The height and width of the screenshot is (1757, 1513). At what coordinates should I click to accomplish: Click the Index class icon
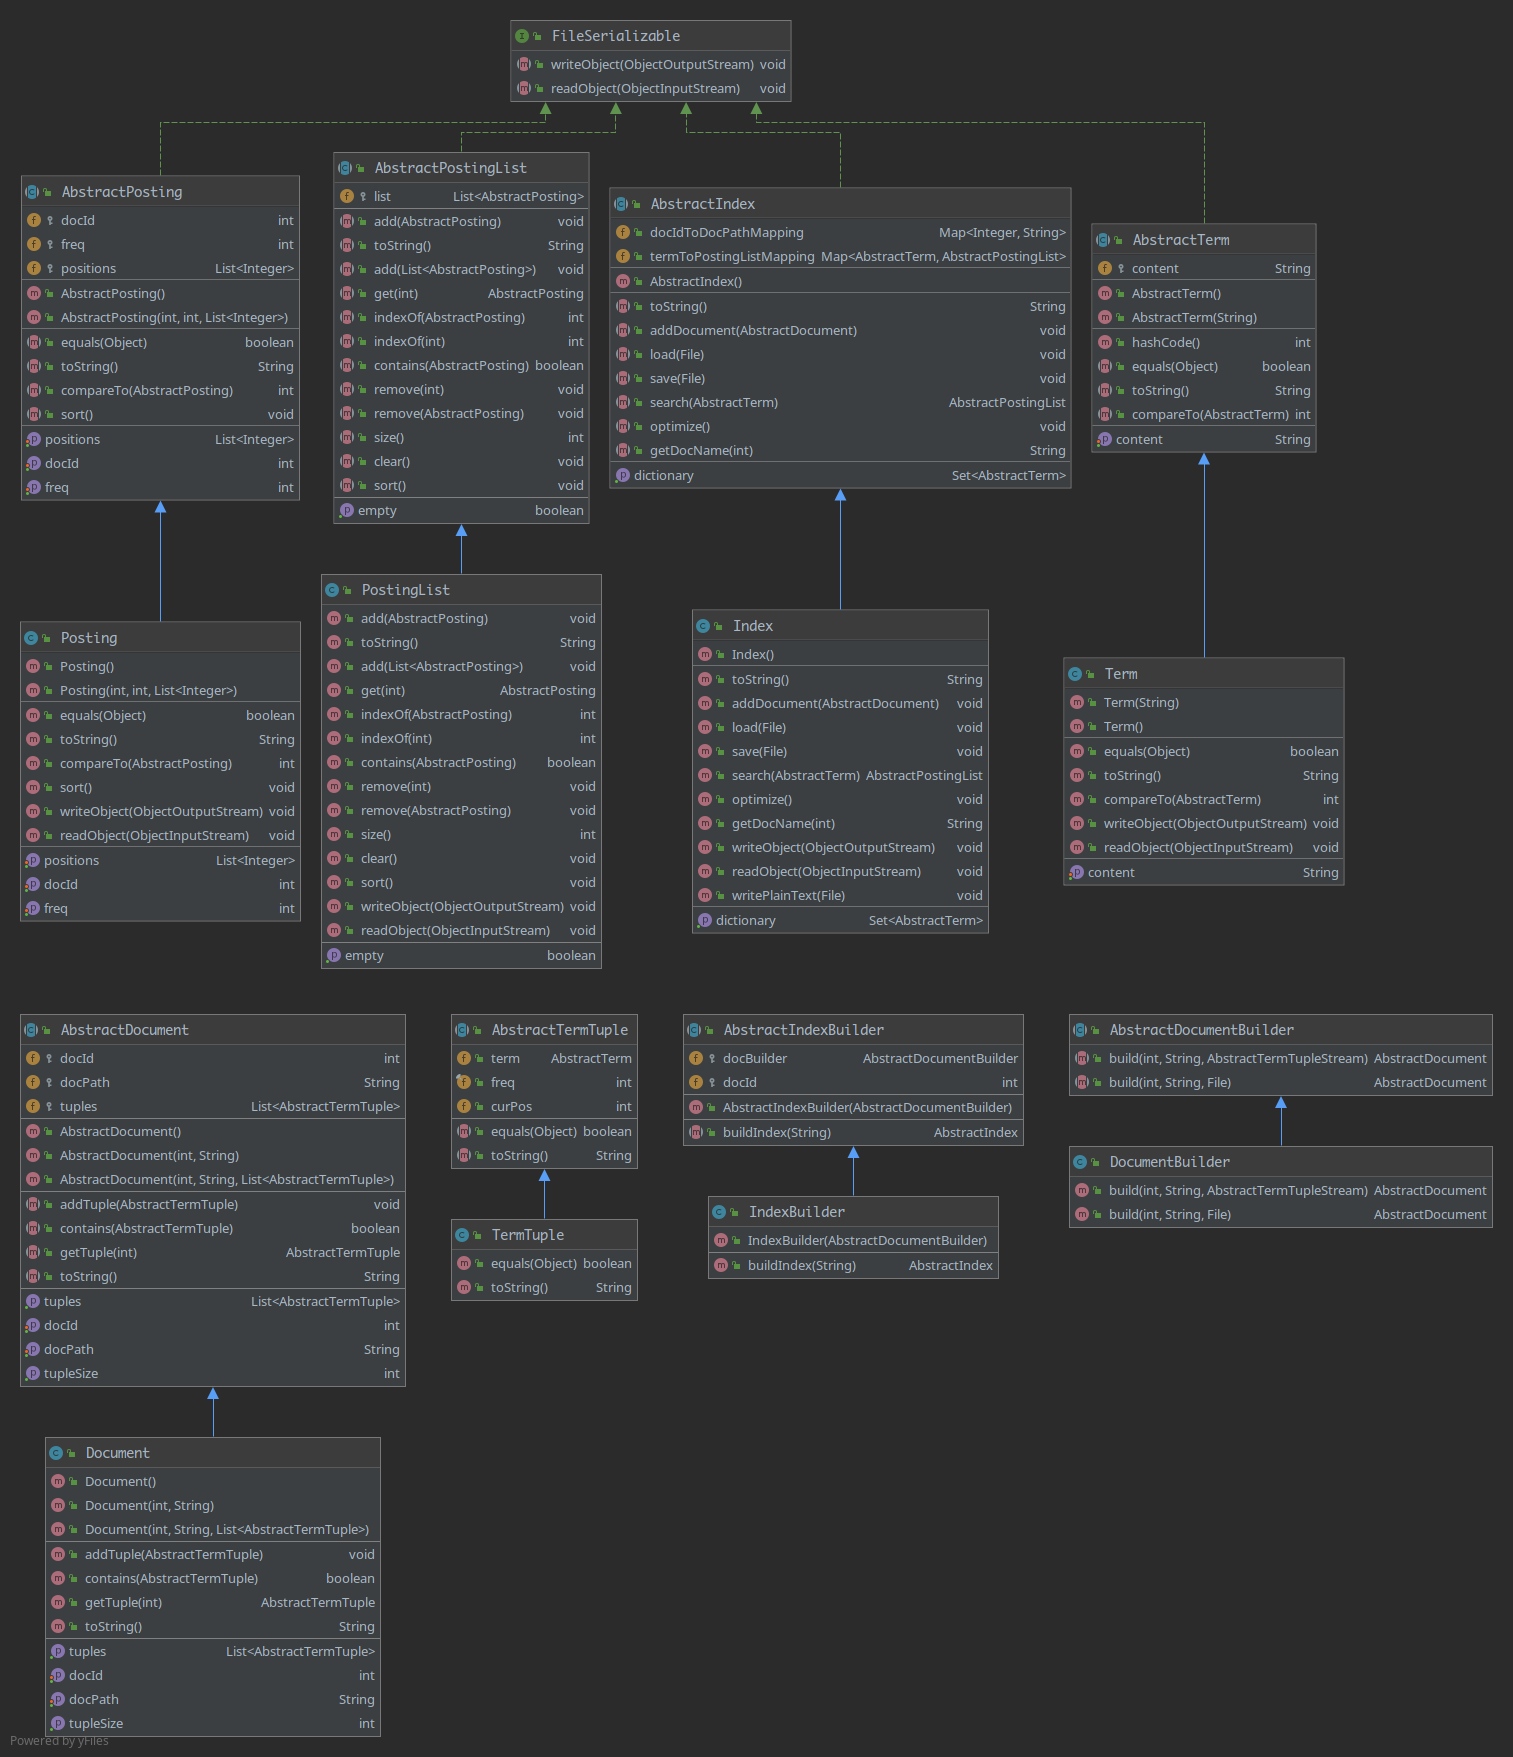pos(703,626)
